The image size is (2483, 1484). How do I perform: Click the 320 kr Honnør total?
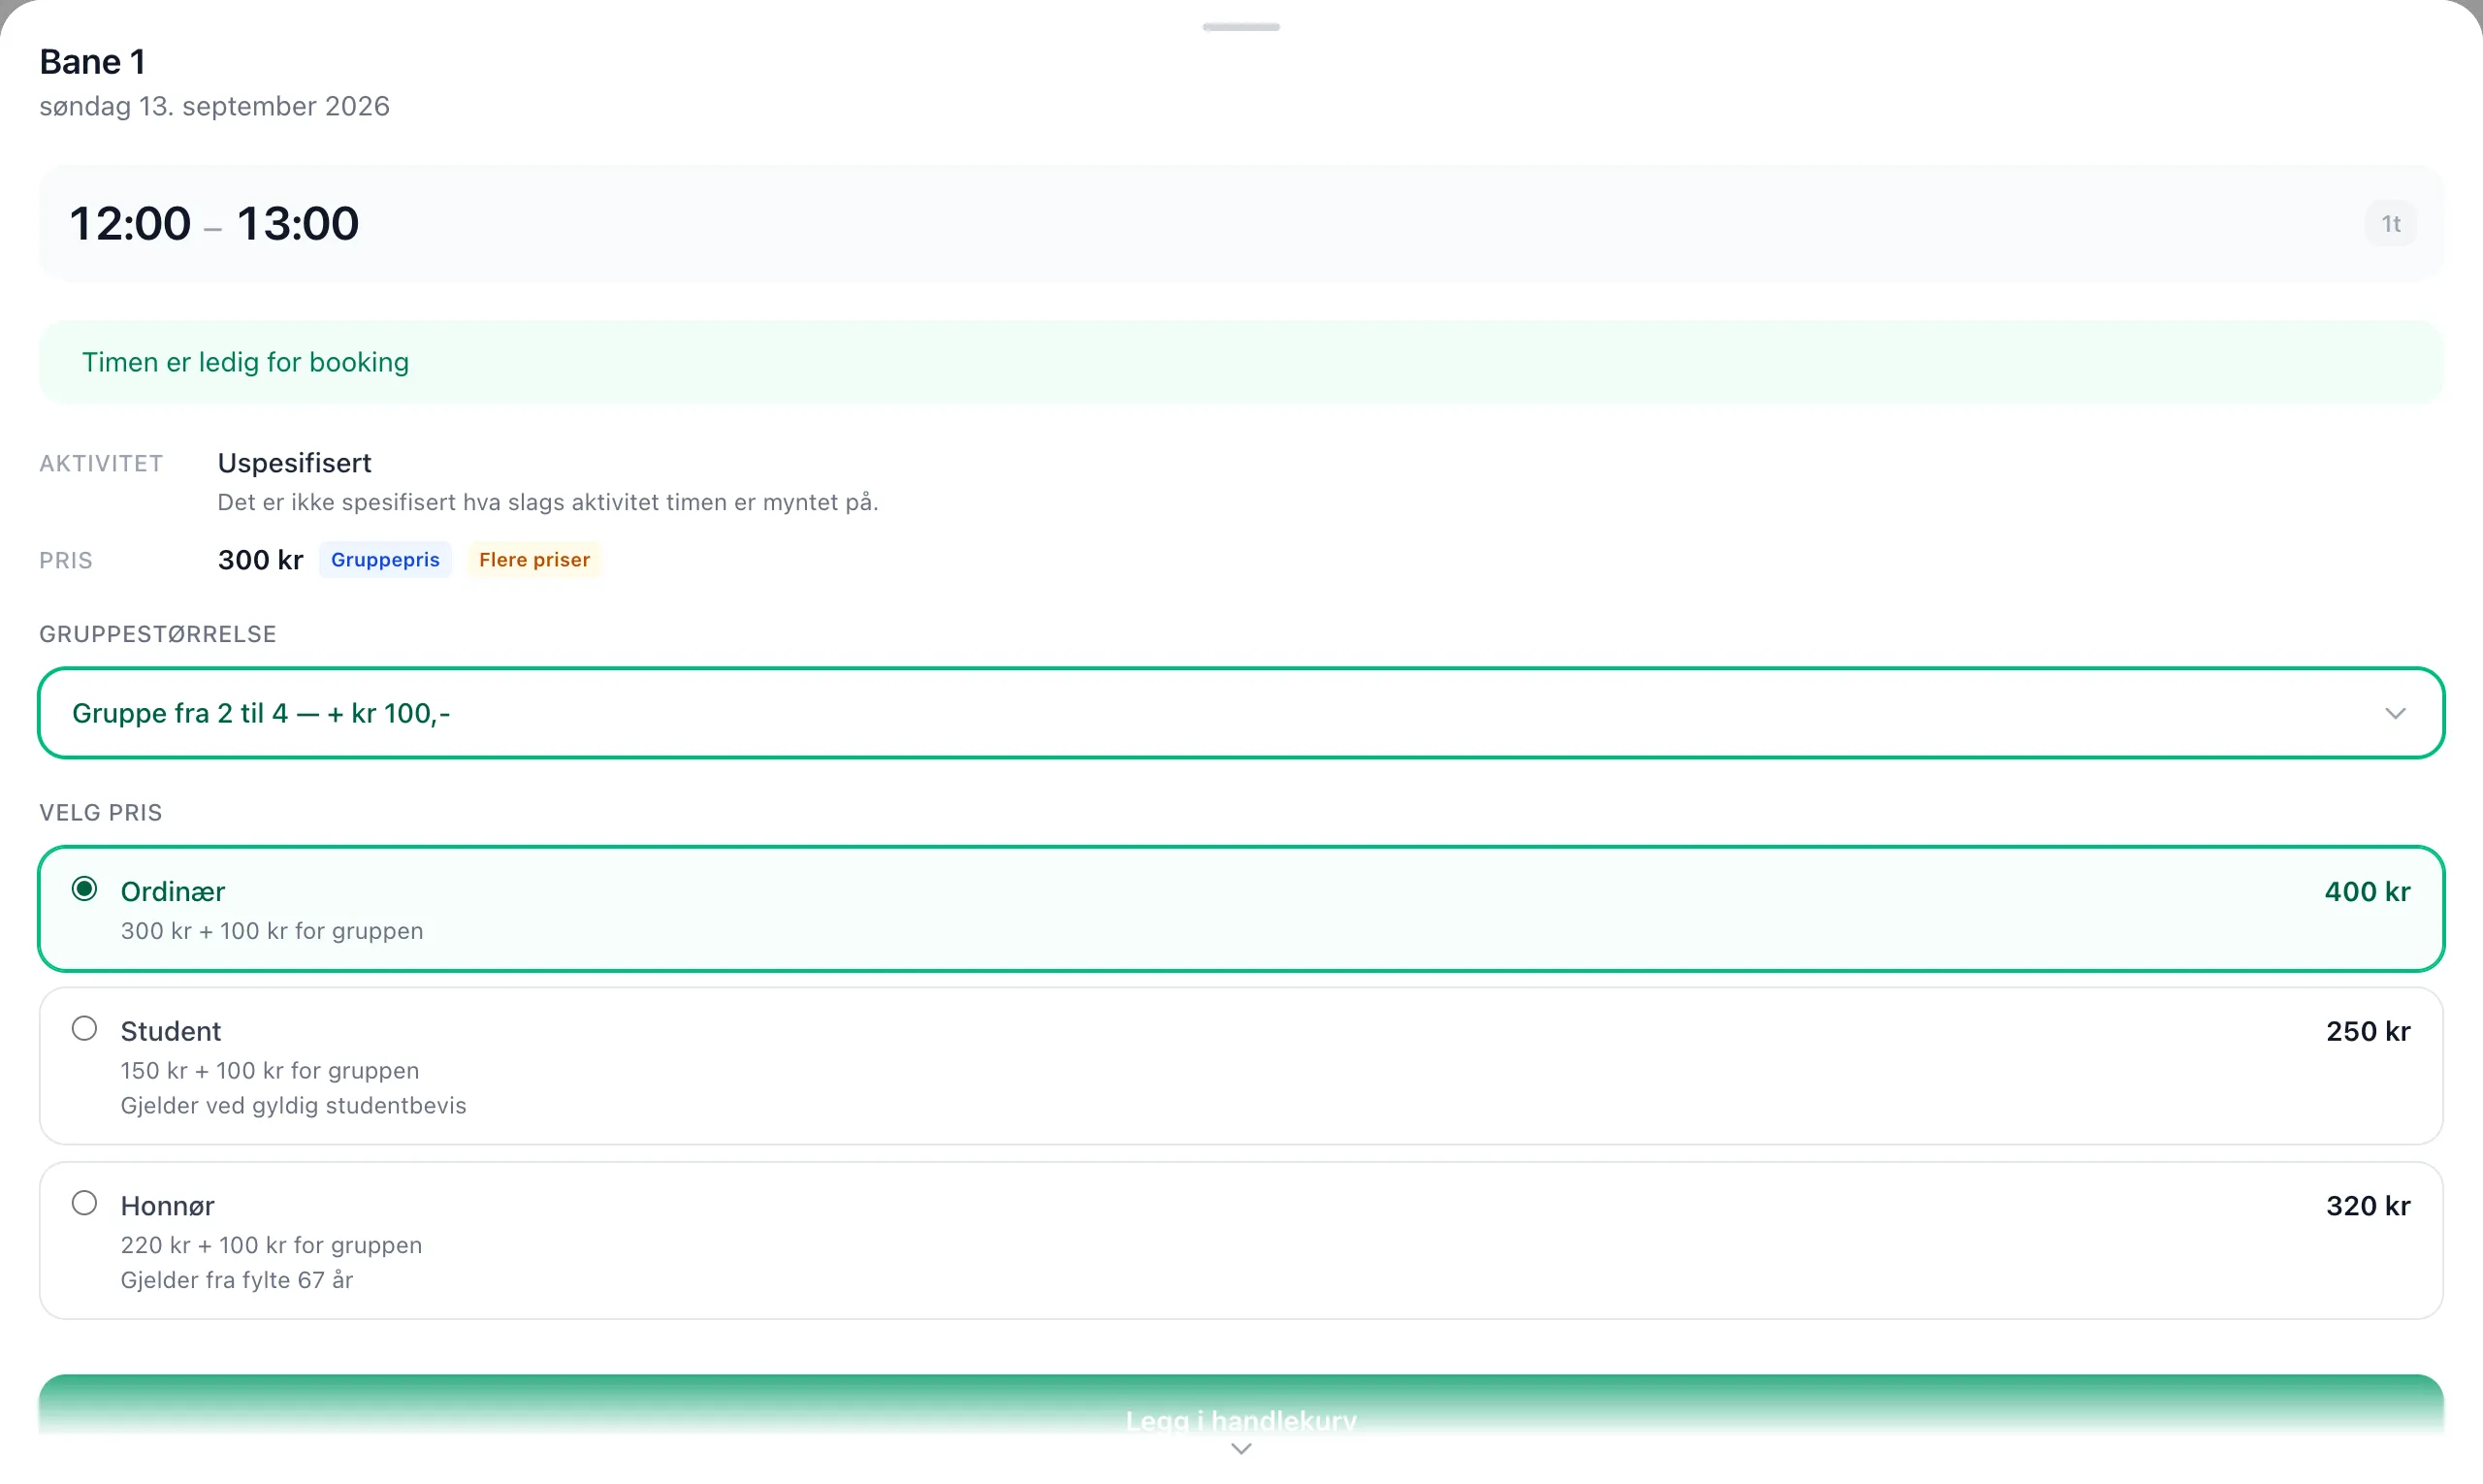pyautogui.click(x=2368, y=1206)
